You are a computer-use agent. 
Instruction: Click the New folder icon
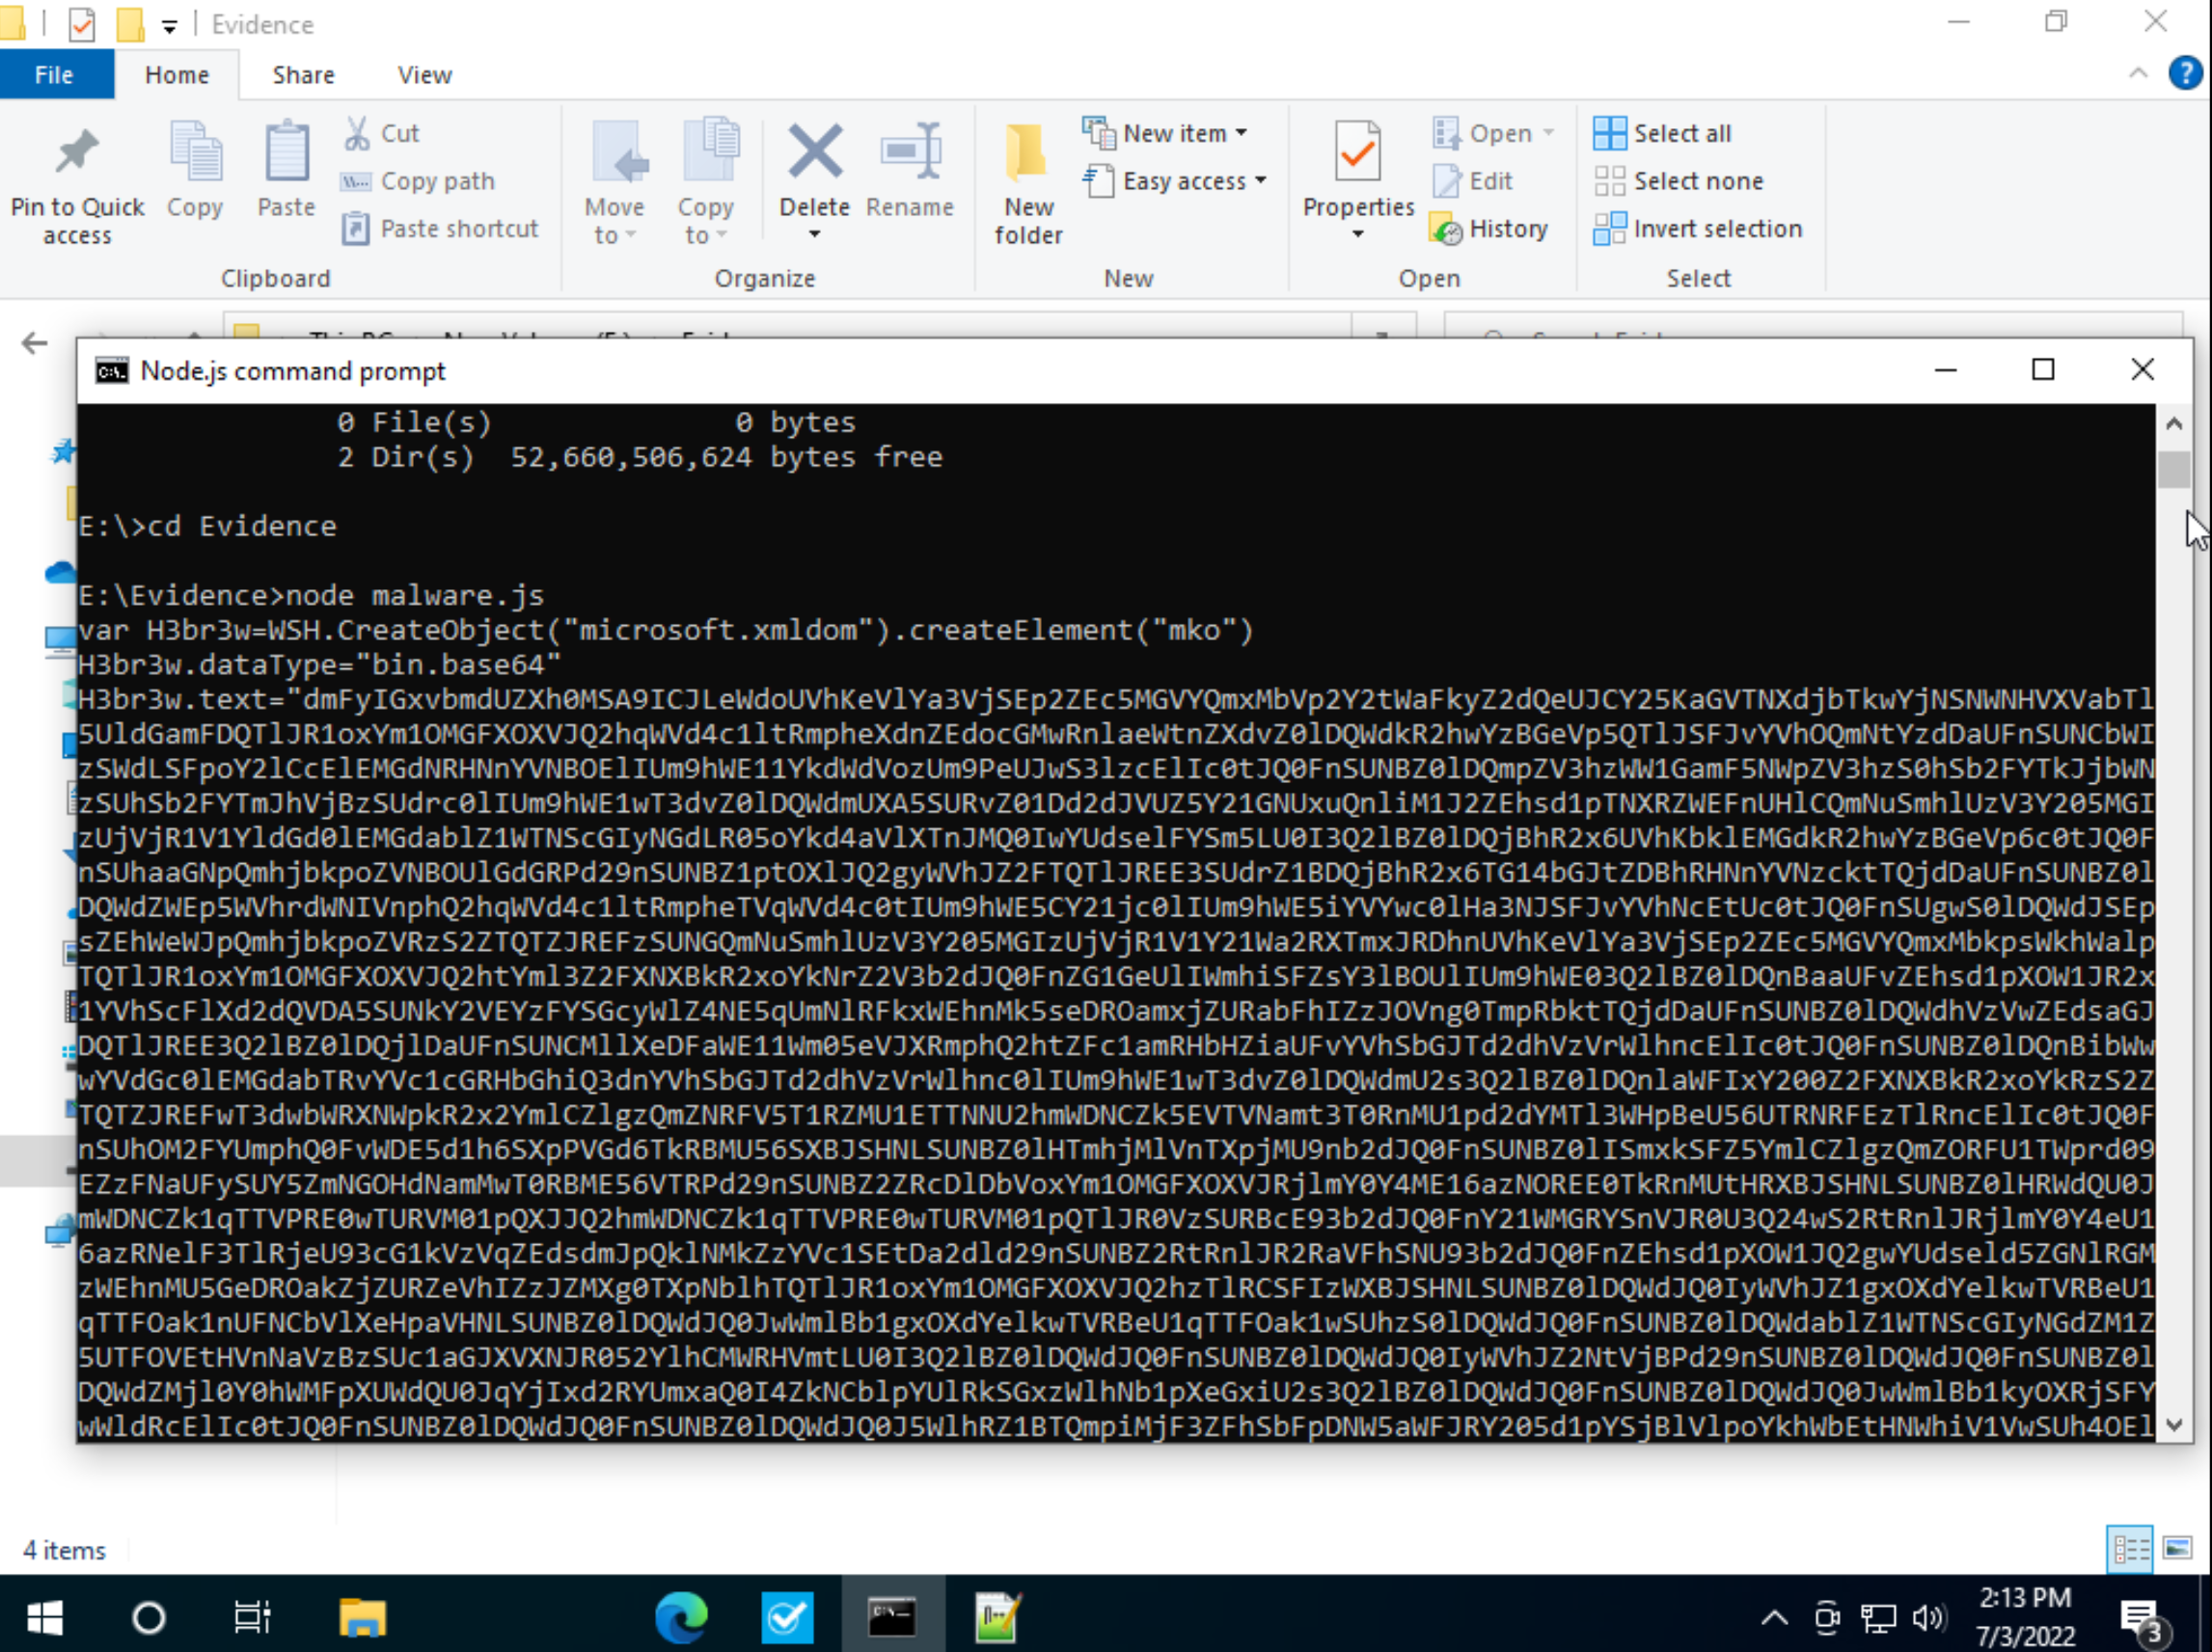pyautogui.click(x=1027, y=153)
